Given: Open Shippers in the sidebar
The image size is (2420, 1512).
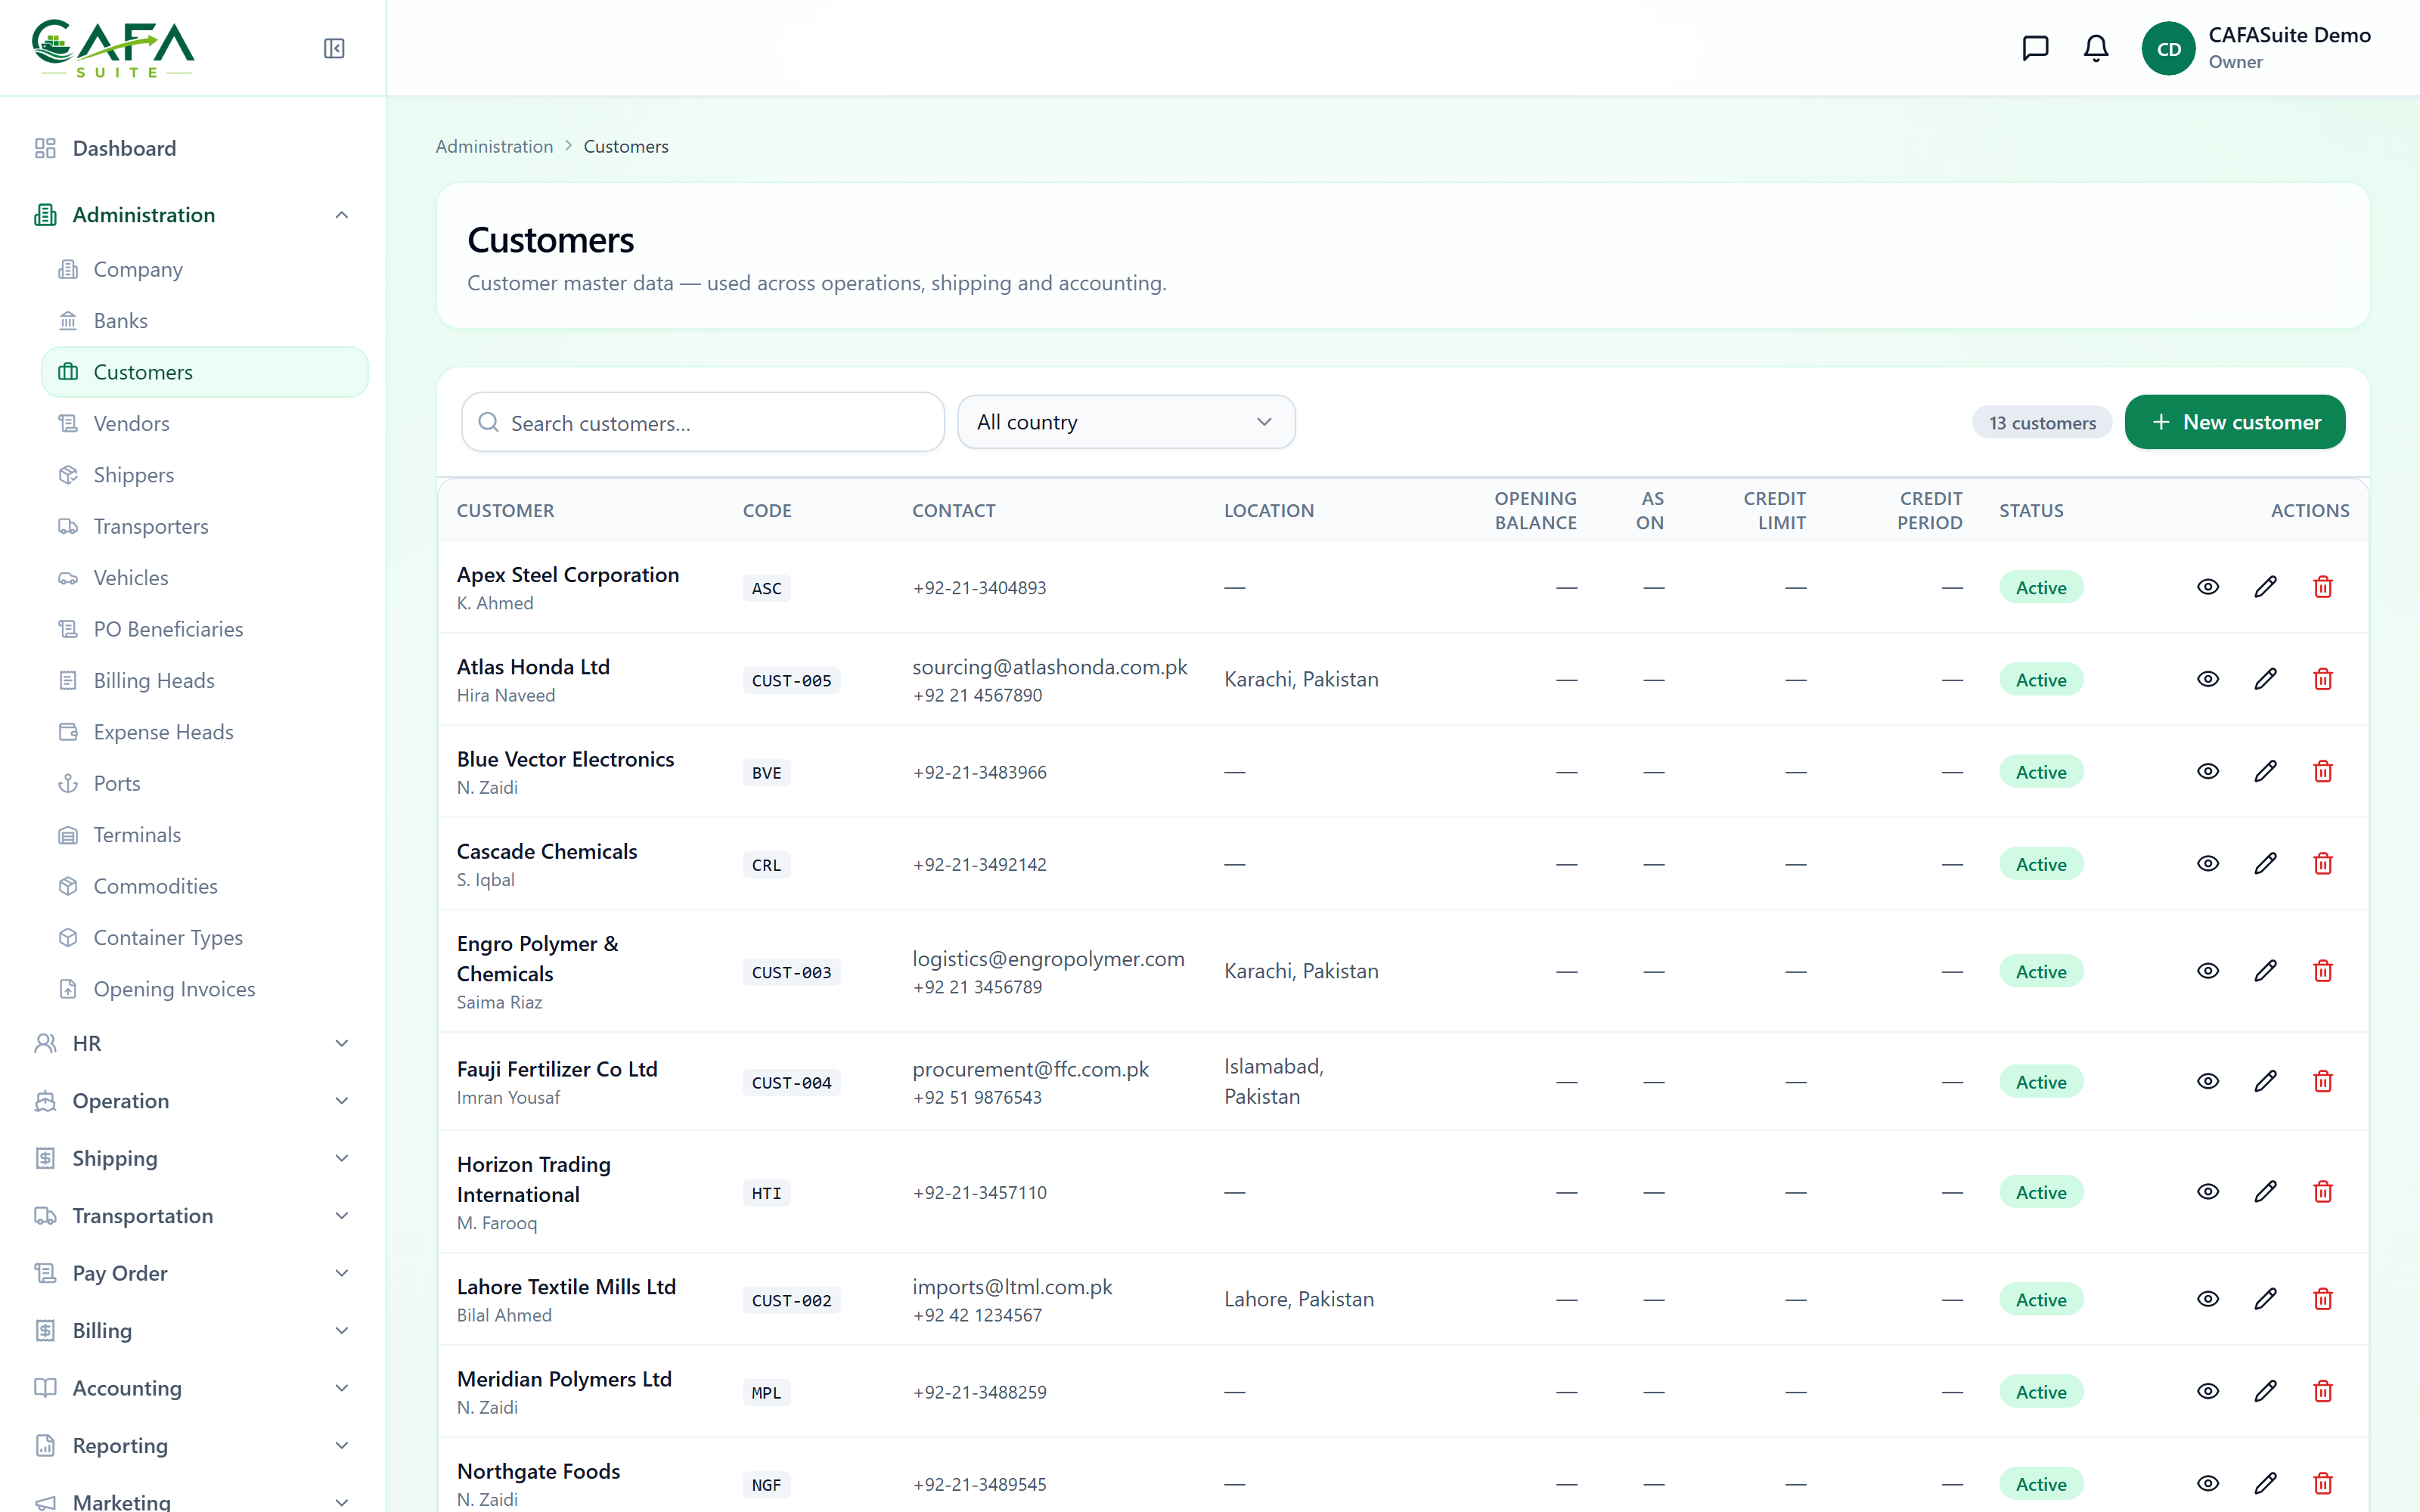Looking at the screenshot, I should [x=204, y=475].
